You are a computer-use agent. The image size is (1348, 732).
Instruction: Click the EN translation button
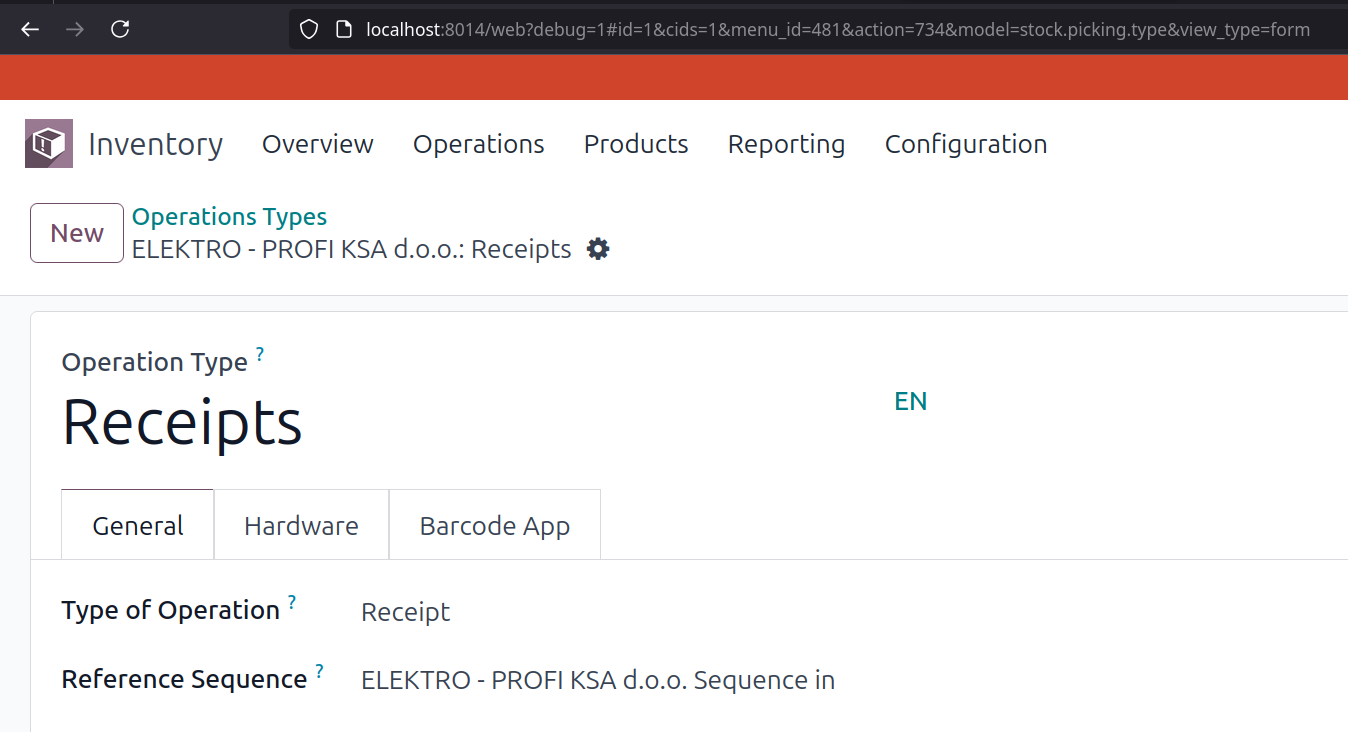tap(910, 401)
